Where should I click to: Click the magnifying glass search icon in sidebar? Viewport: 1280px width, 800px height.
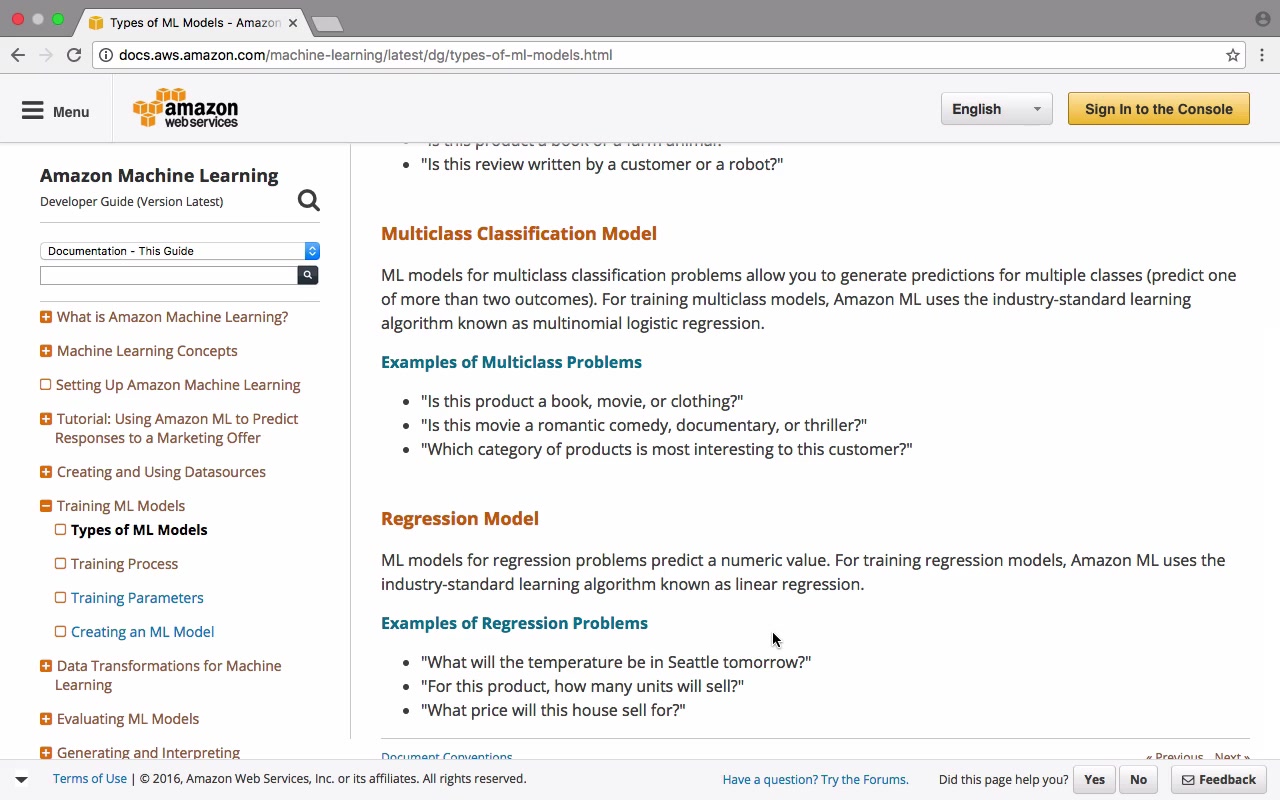tap(309, 201)
